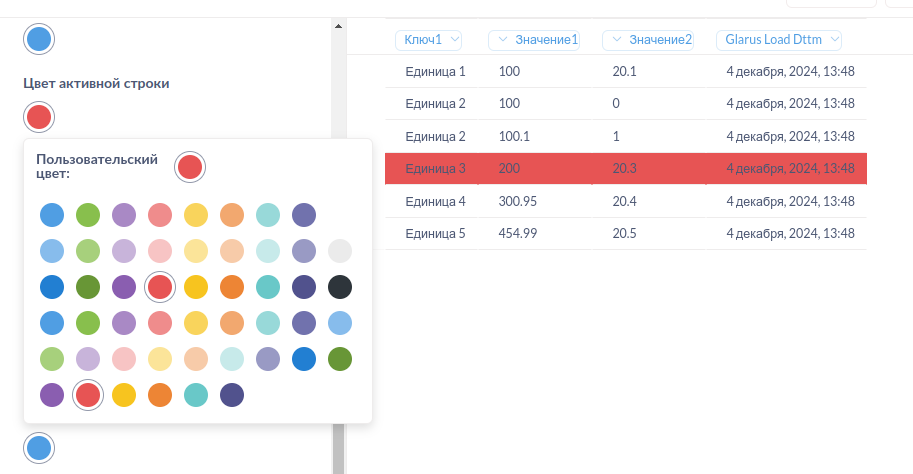Image resolution: width=913 pixels, height=474 pixels.
Task: Pick the black color swatch
Action: [340, 287]
